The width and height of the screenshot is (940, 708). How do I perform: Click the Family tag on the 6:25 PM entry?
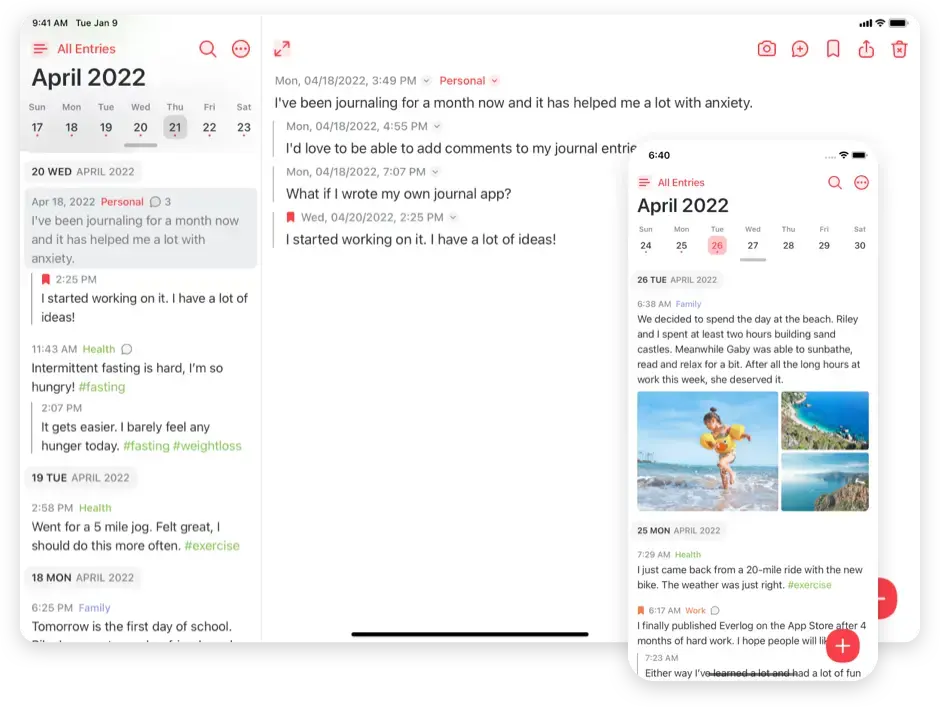[95, 607]
